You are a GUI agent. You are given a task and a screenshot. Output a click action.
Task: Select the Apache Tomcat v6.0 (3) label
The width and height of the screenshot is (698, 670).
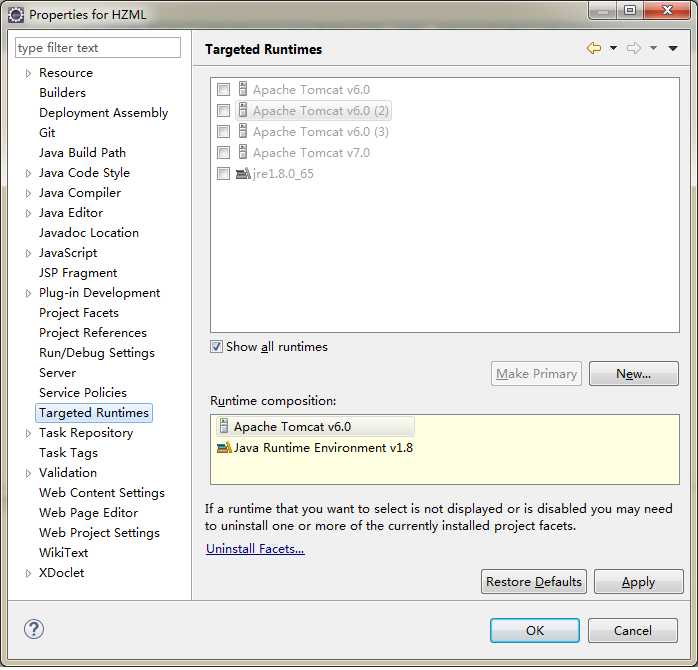[321, 132]
